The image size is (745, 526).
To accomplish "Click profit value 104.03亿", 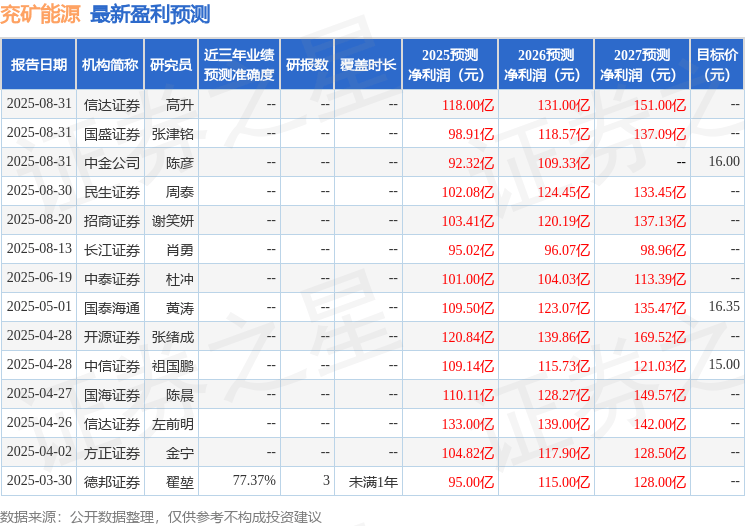I will [564, 279].
